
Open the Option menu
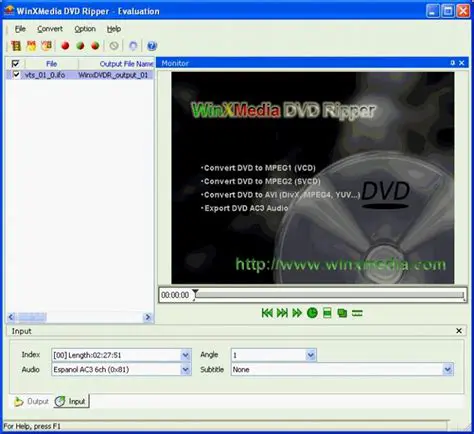pos(85,29)
